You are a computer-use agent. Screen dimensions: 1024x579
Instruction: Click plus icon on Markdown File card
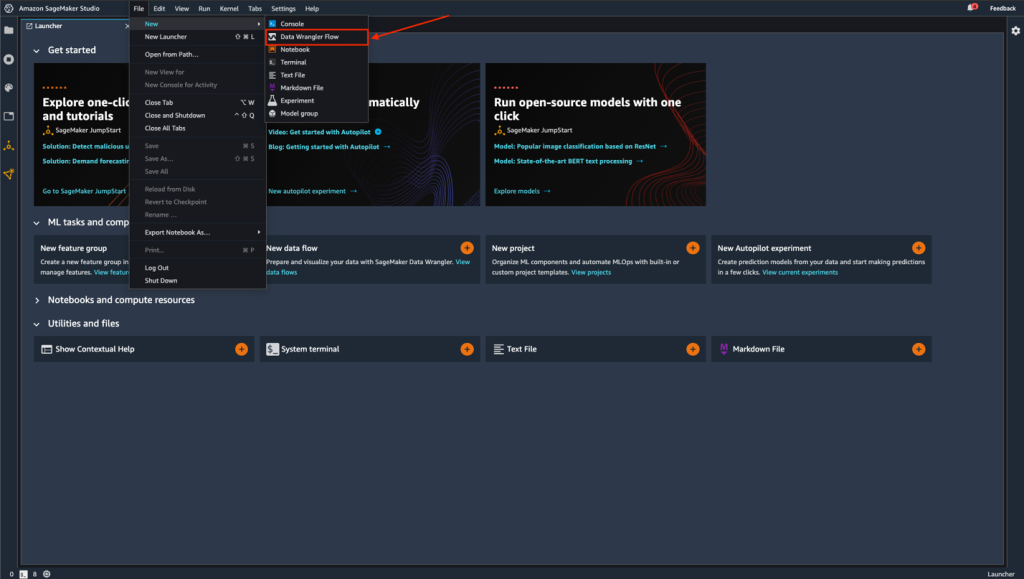click(919, 349)
